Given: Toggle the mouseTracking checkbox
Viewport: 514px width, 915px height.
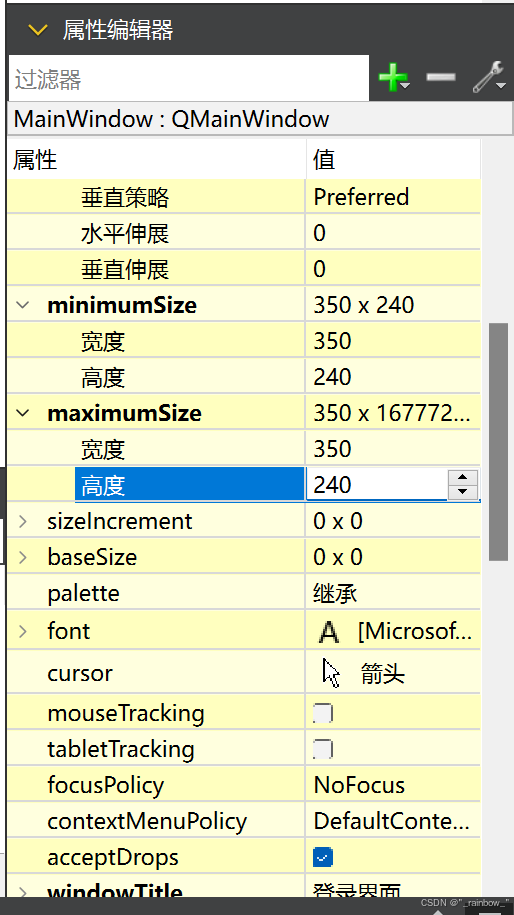Looking at the screenshot, I should click(323, 713).
